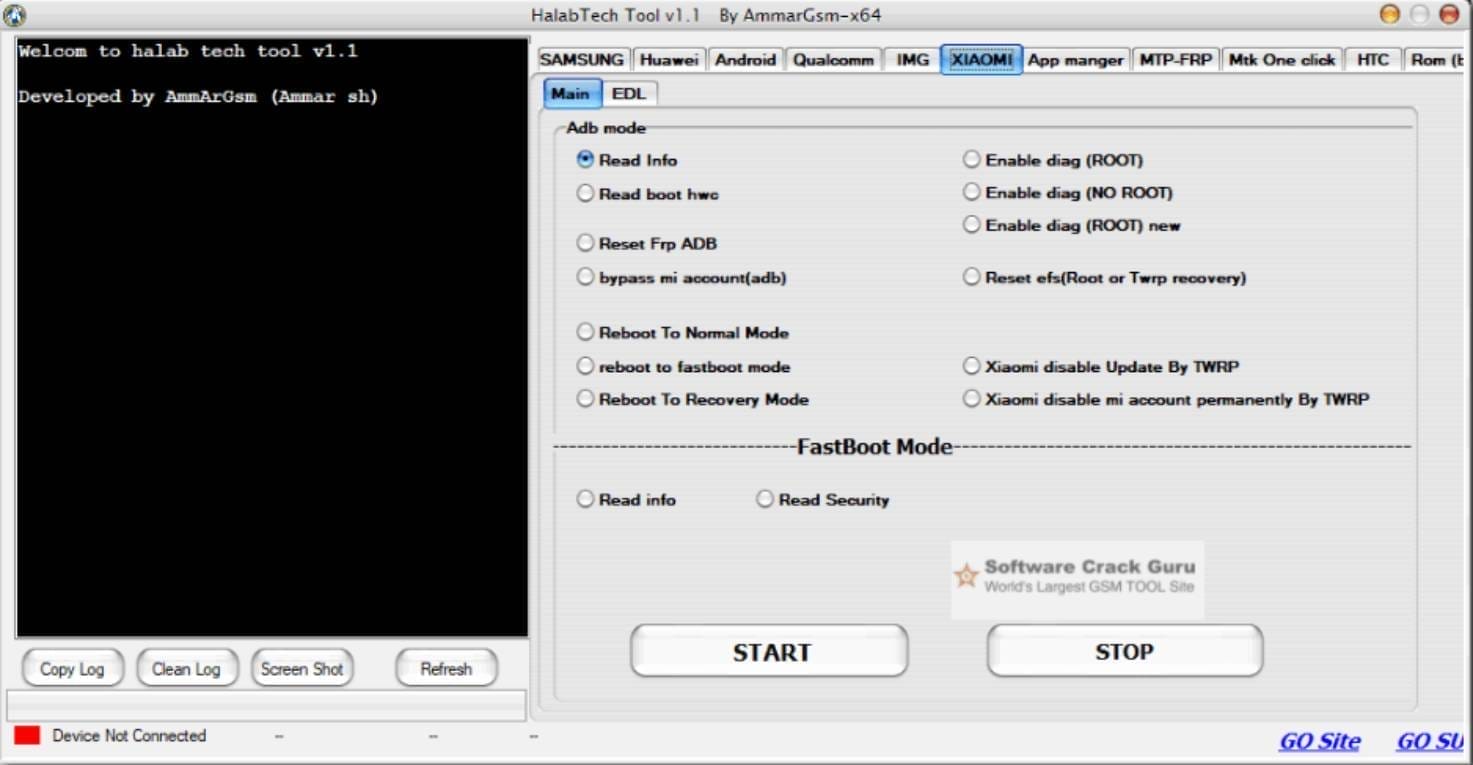Choose Enable diag (NO ROOT)
The image size is (1473, 765).
click(971, 192)
